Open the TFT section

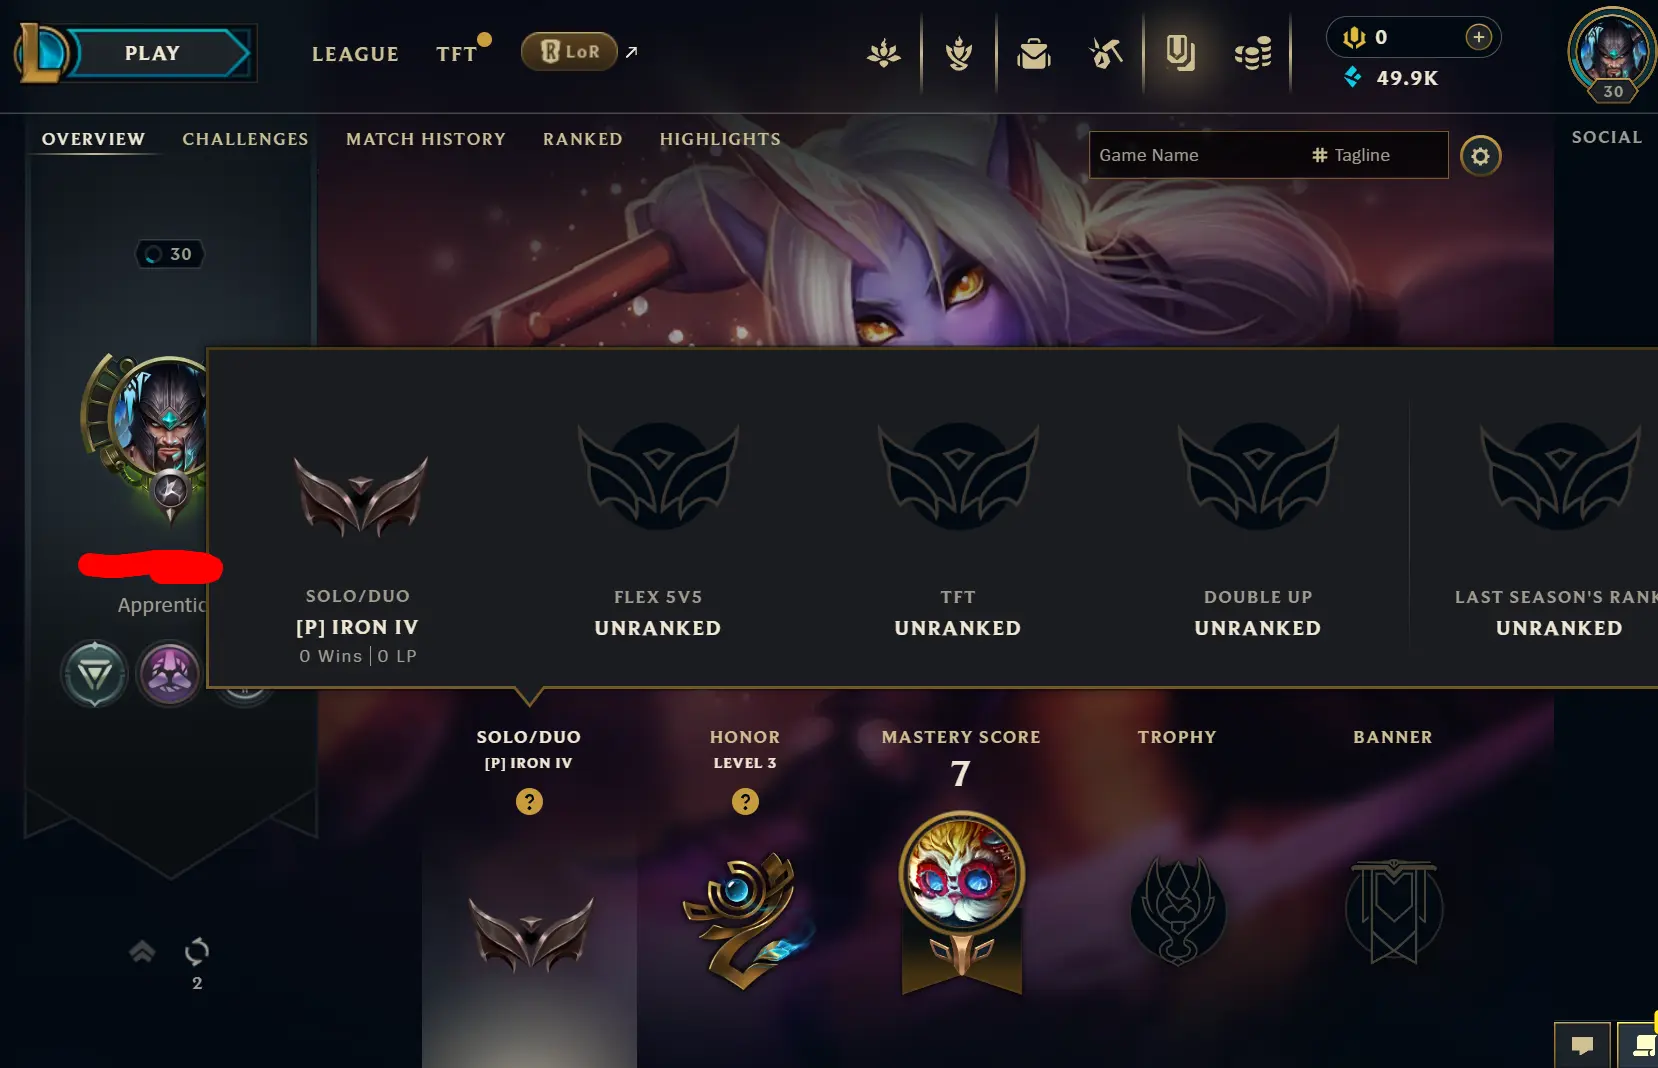pos(457,54)
